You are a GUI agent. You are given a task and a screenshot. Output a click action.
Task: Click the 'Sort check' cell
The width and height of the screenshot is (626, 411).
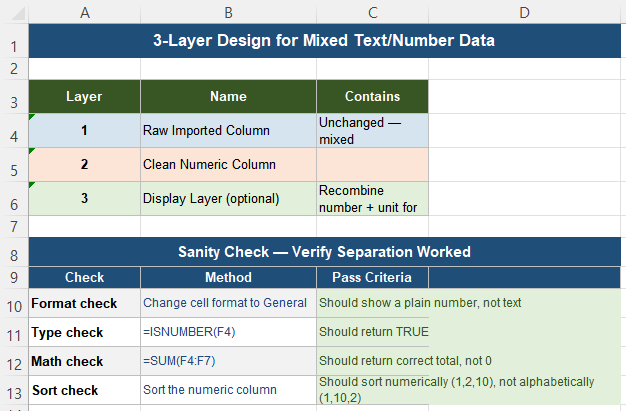pos(85,390)
